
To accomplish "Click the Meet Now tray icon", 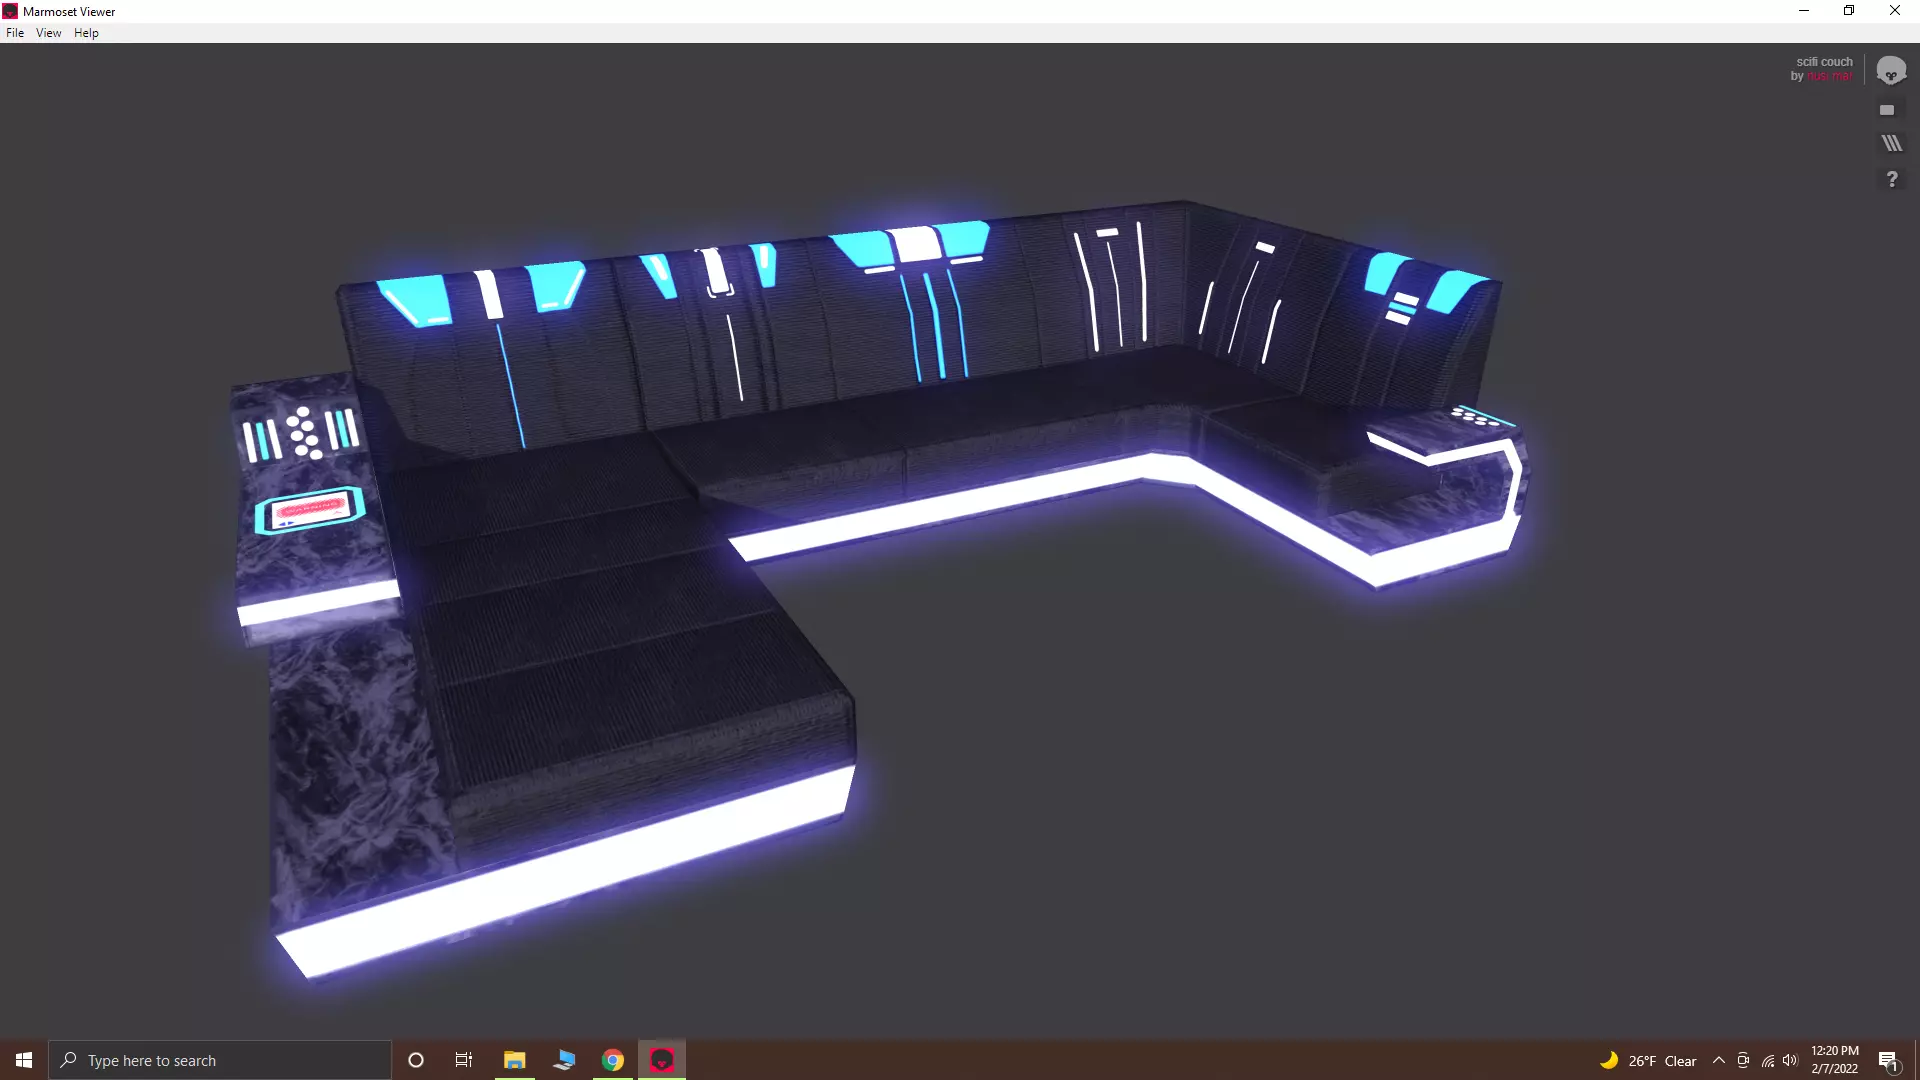I will [x=1743, y=1061].
